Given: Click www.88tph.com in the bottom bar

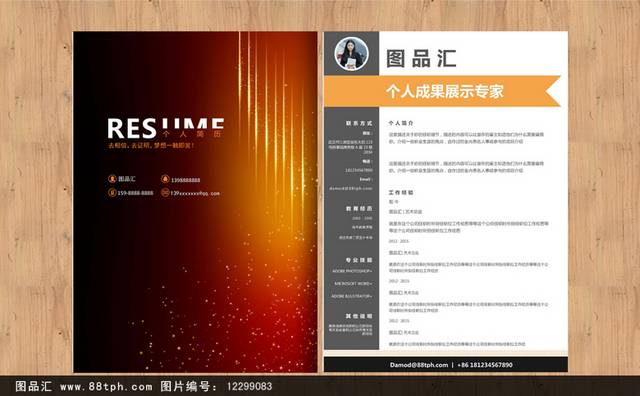Looking at the screenshot, I should click(106, 386).
